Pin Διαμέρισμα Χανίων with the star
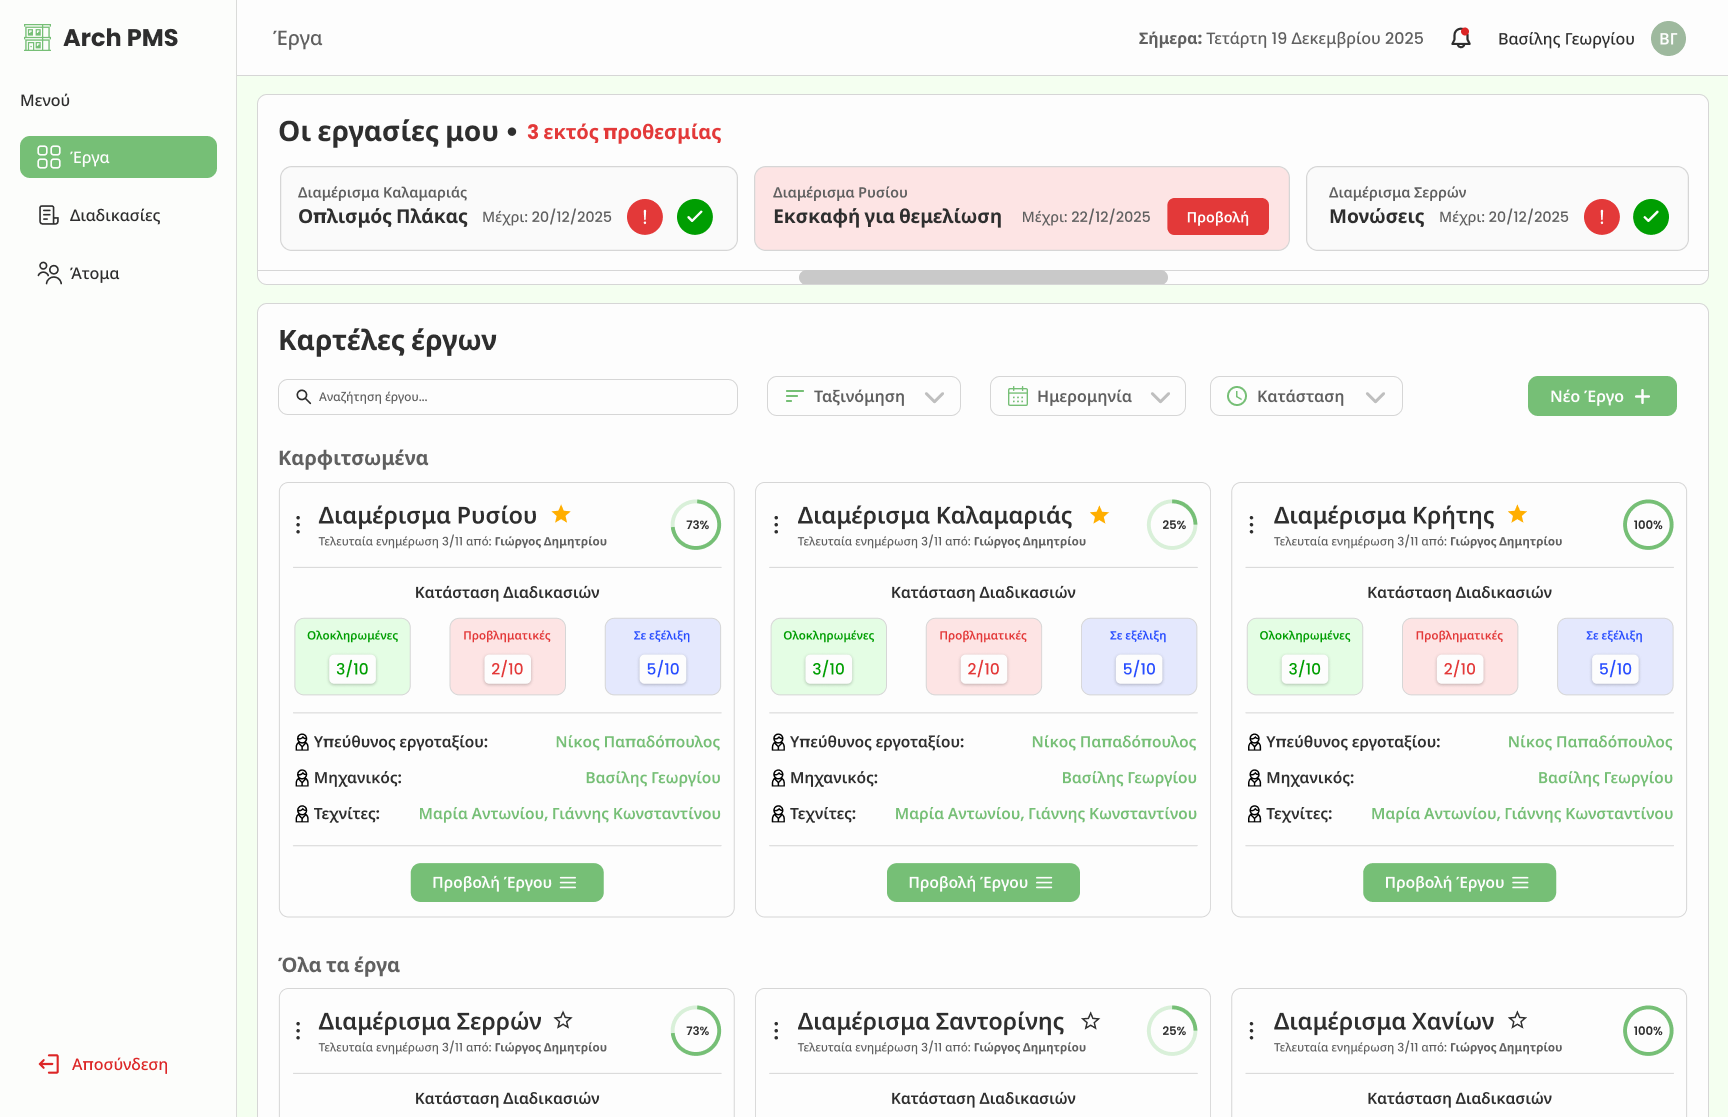Image resolution: width=1728 pixels, height=1117 pixels. point(1517,1020)
